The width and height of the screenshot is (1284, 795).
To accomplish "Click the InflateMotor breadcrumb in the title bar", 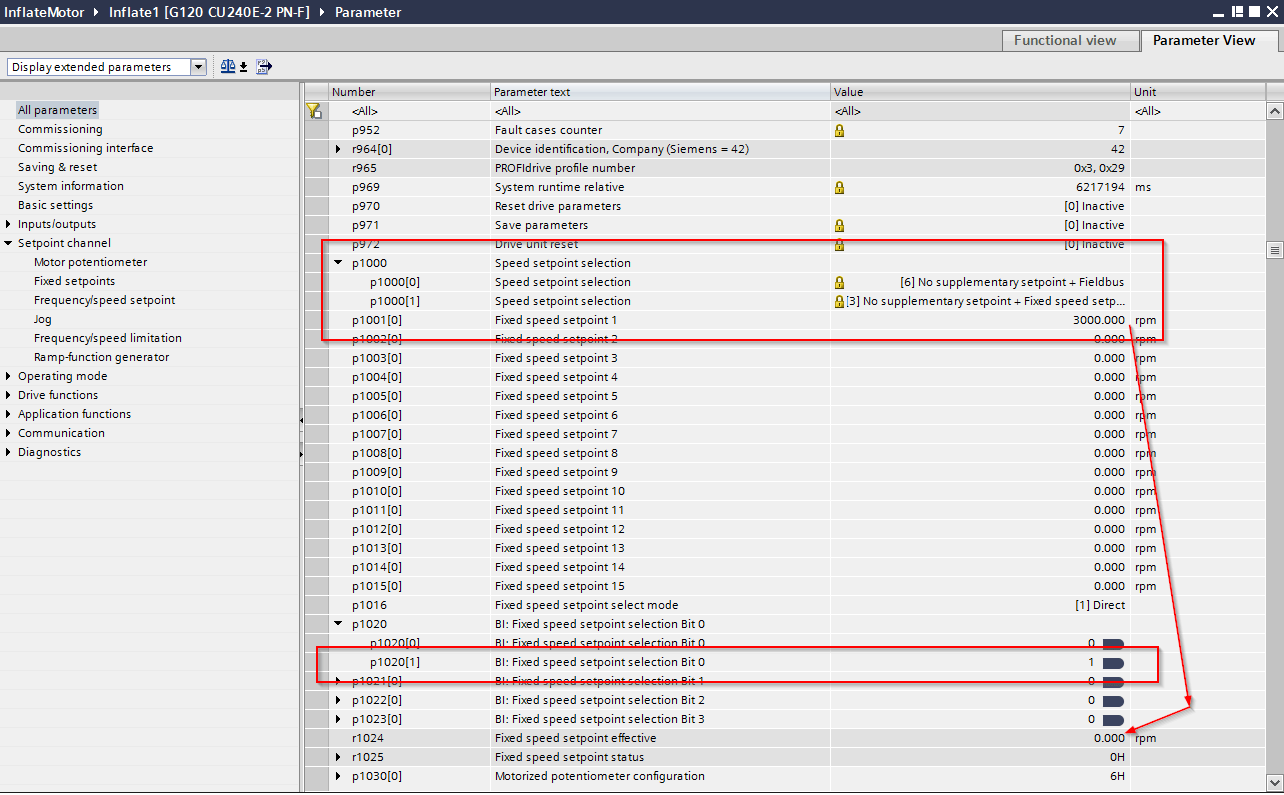I will point(43,12).
